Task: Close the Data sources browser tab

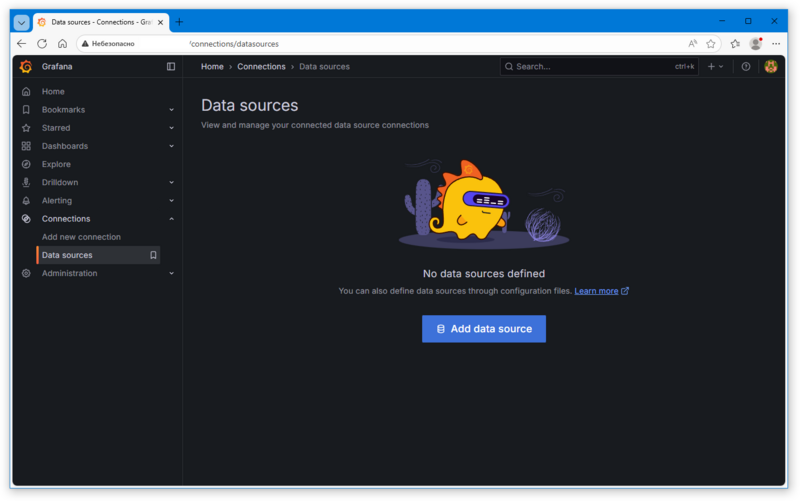Action: click(x=160, y=22)
